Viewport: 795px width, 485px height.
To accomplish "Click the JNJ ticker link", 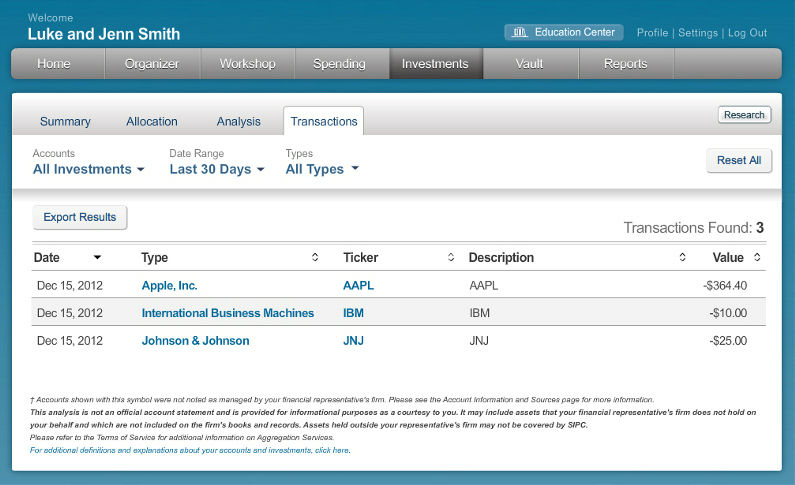I will pos(353,341).
